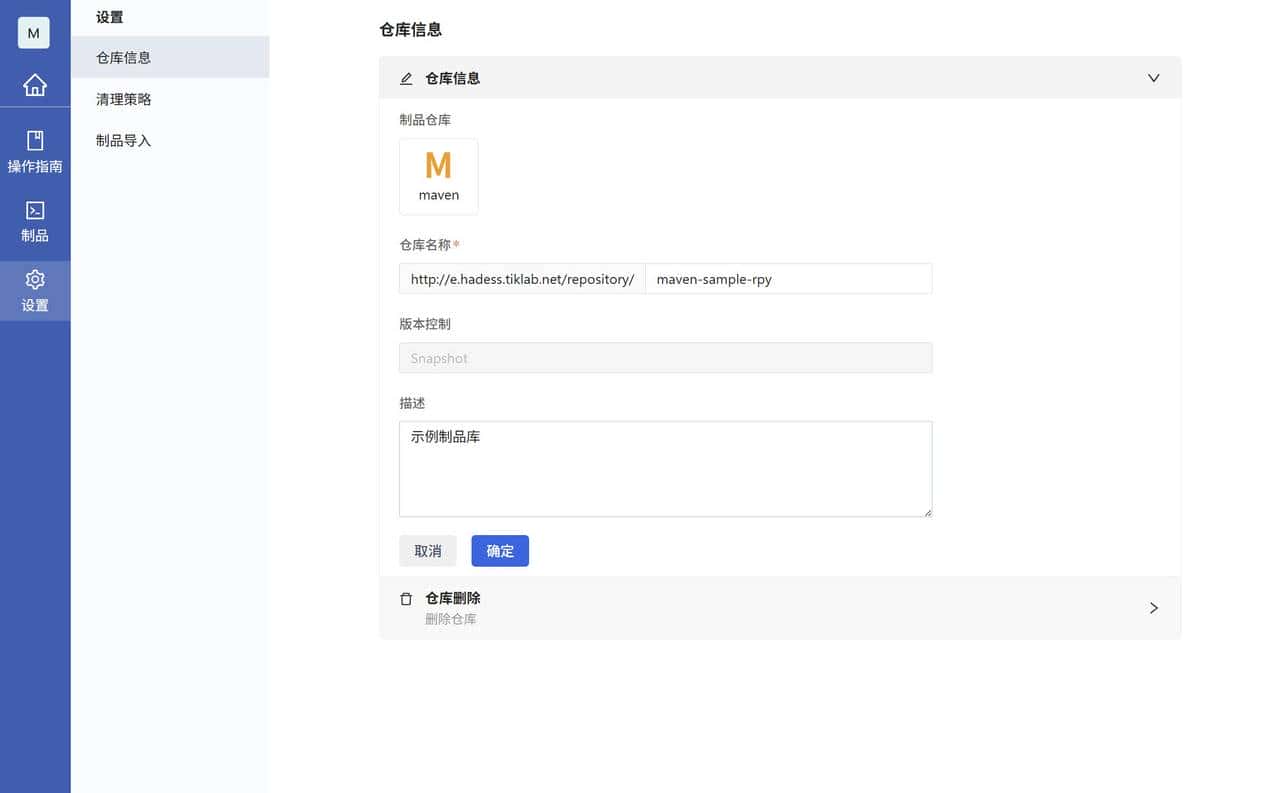Expand the 仓库删除 row arrow
The image size is (1280, 793).
click(x=1153, y=607)
